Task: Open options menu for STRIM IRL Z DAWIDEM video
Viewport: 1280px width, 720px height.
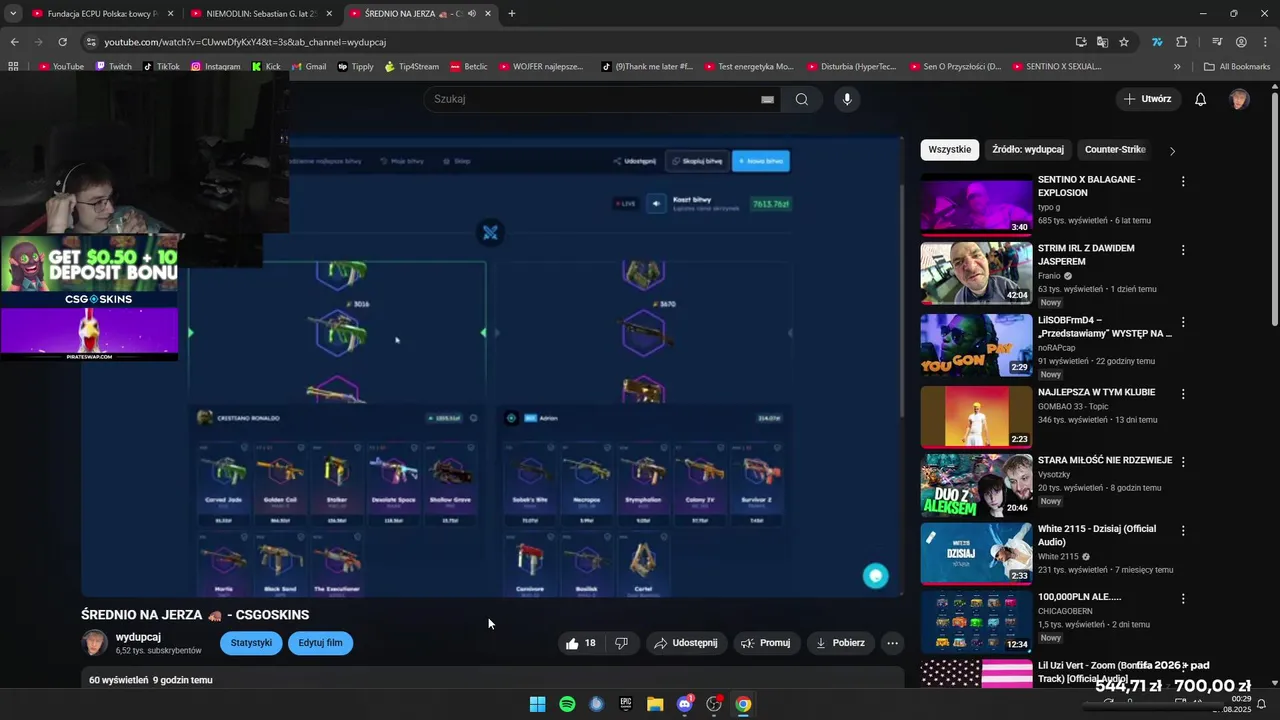Action: tap(1183, 250)
